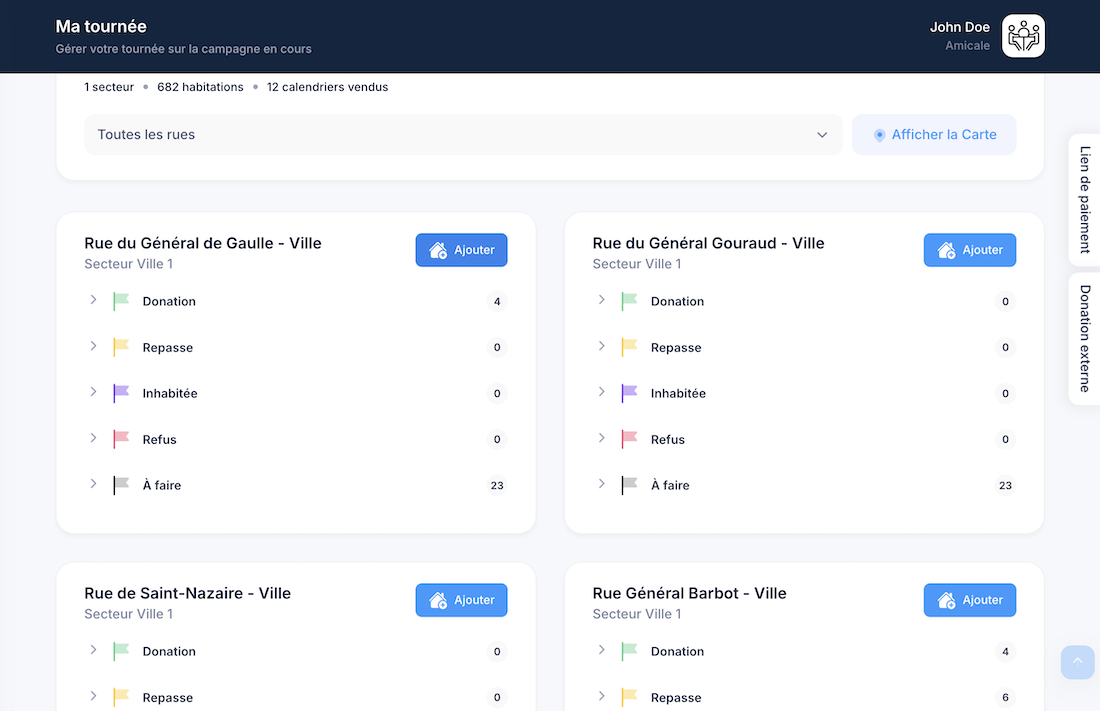
Task: Expand À faire row in Rue du Général Gouraud
Action: point(601,484)
